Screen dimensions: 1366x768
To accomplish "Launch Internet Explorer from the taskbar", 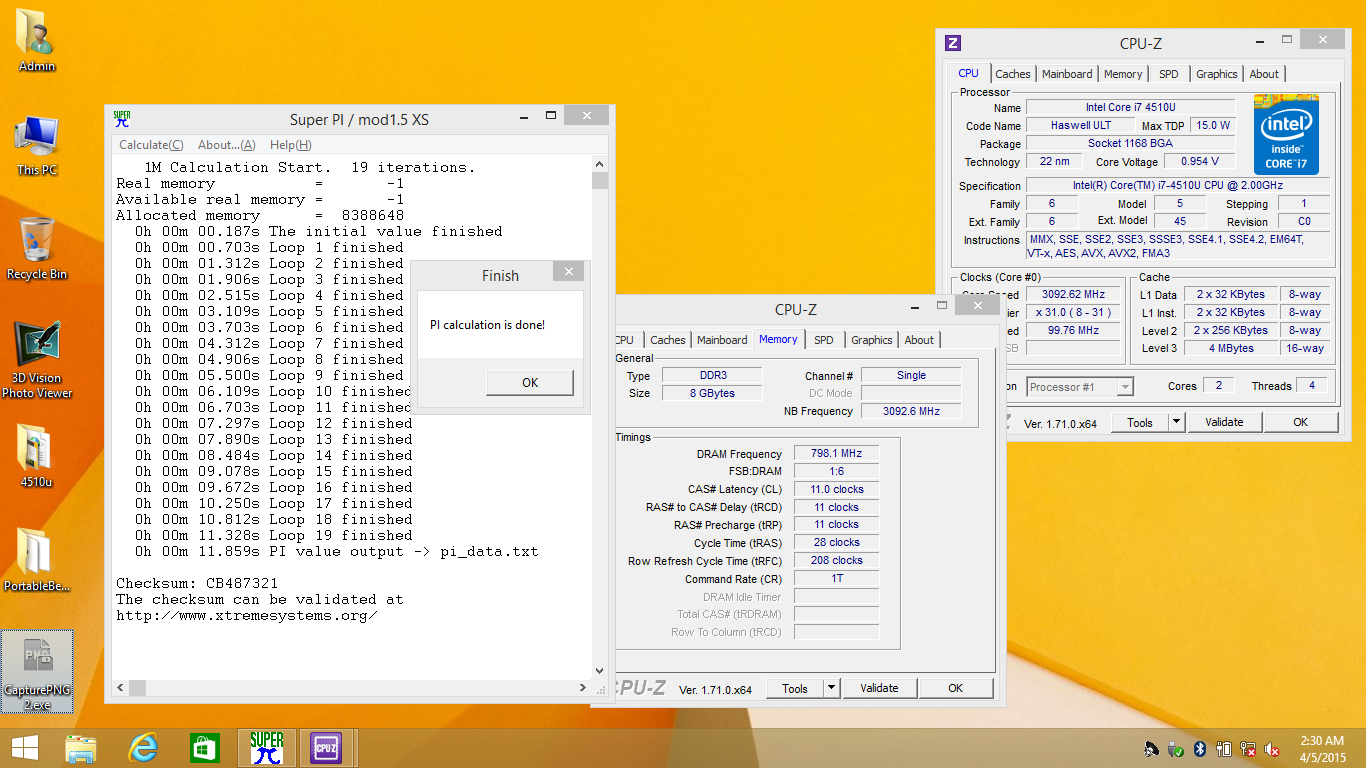I will pos(143,748).
